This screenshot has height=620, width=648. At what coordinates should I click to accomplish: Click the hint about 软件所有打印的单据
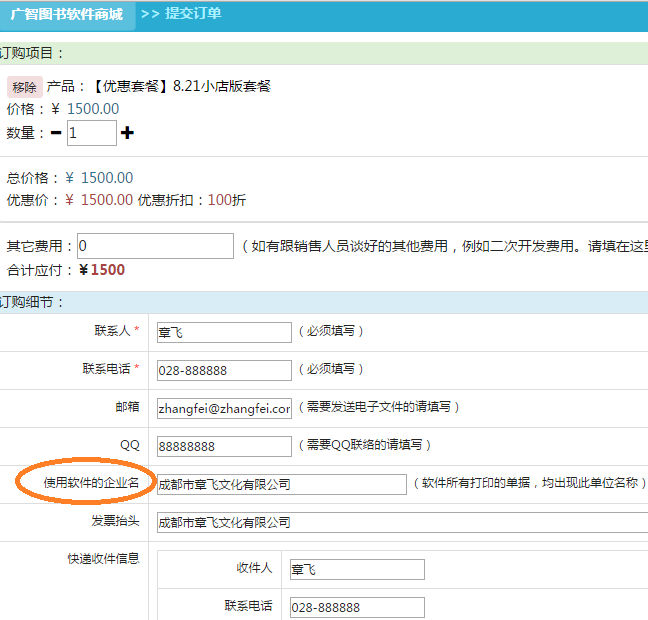point(530,482)
